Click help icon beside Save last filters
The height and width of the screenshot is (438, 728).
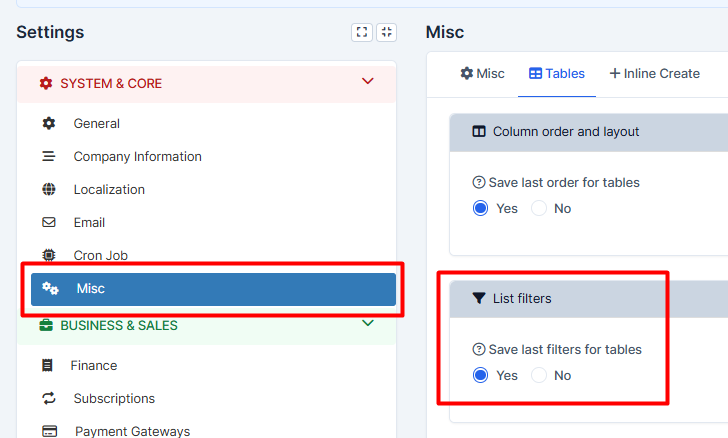(479, 349)
